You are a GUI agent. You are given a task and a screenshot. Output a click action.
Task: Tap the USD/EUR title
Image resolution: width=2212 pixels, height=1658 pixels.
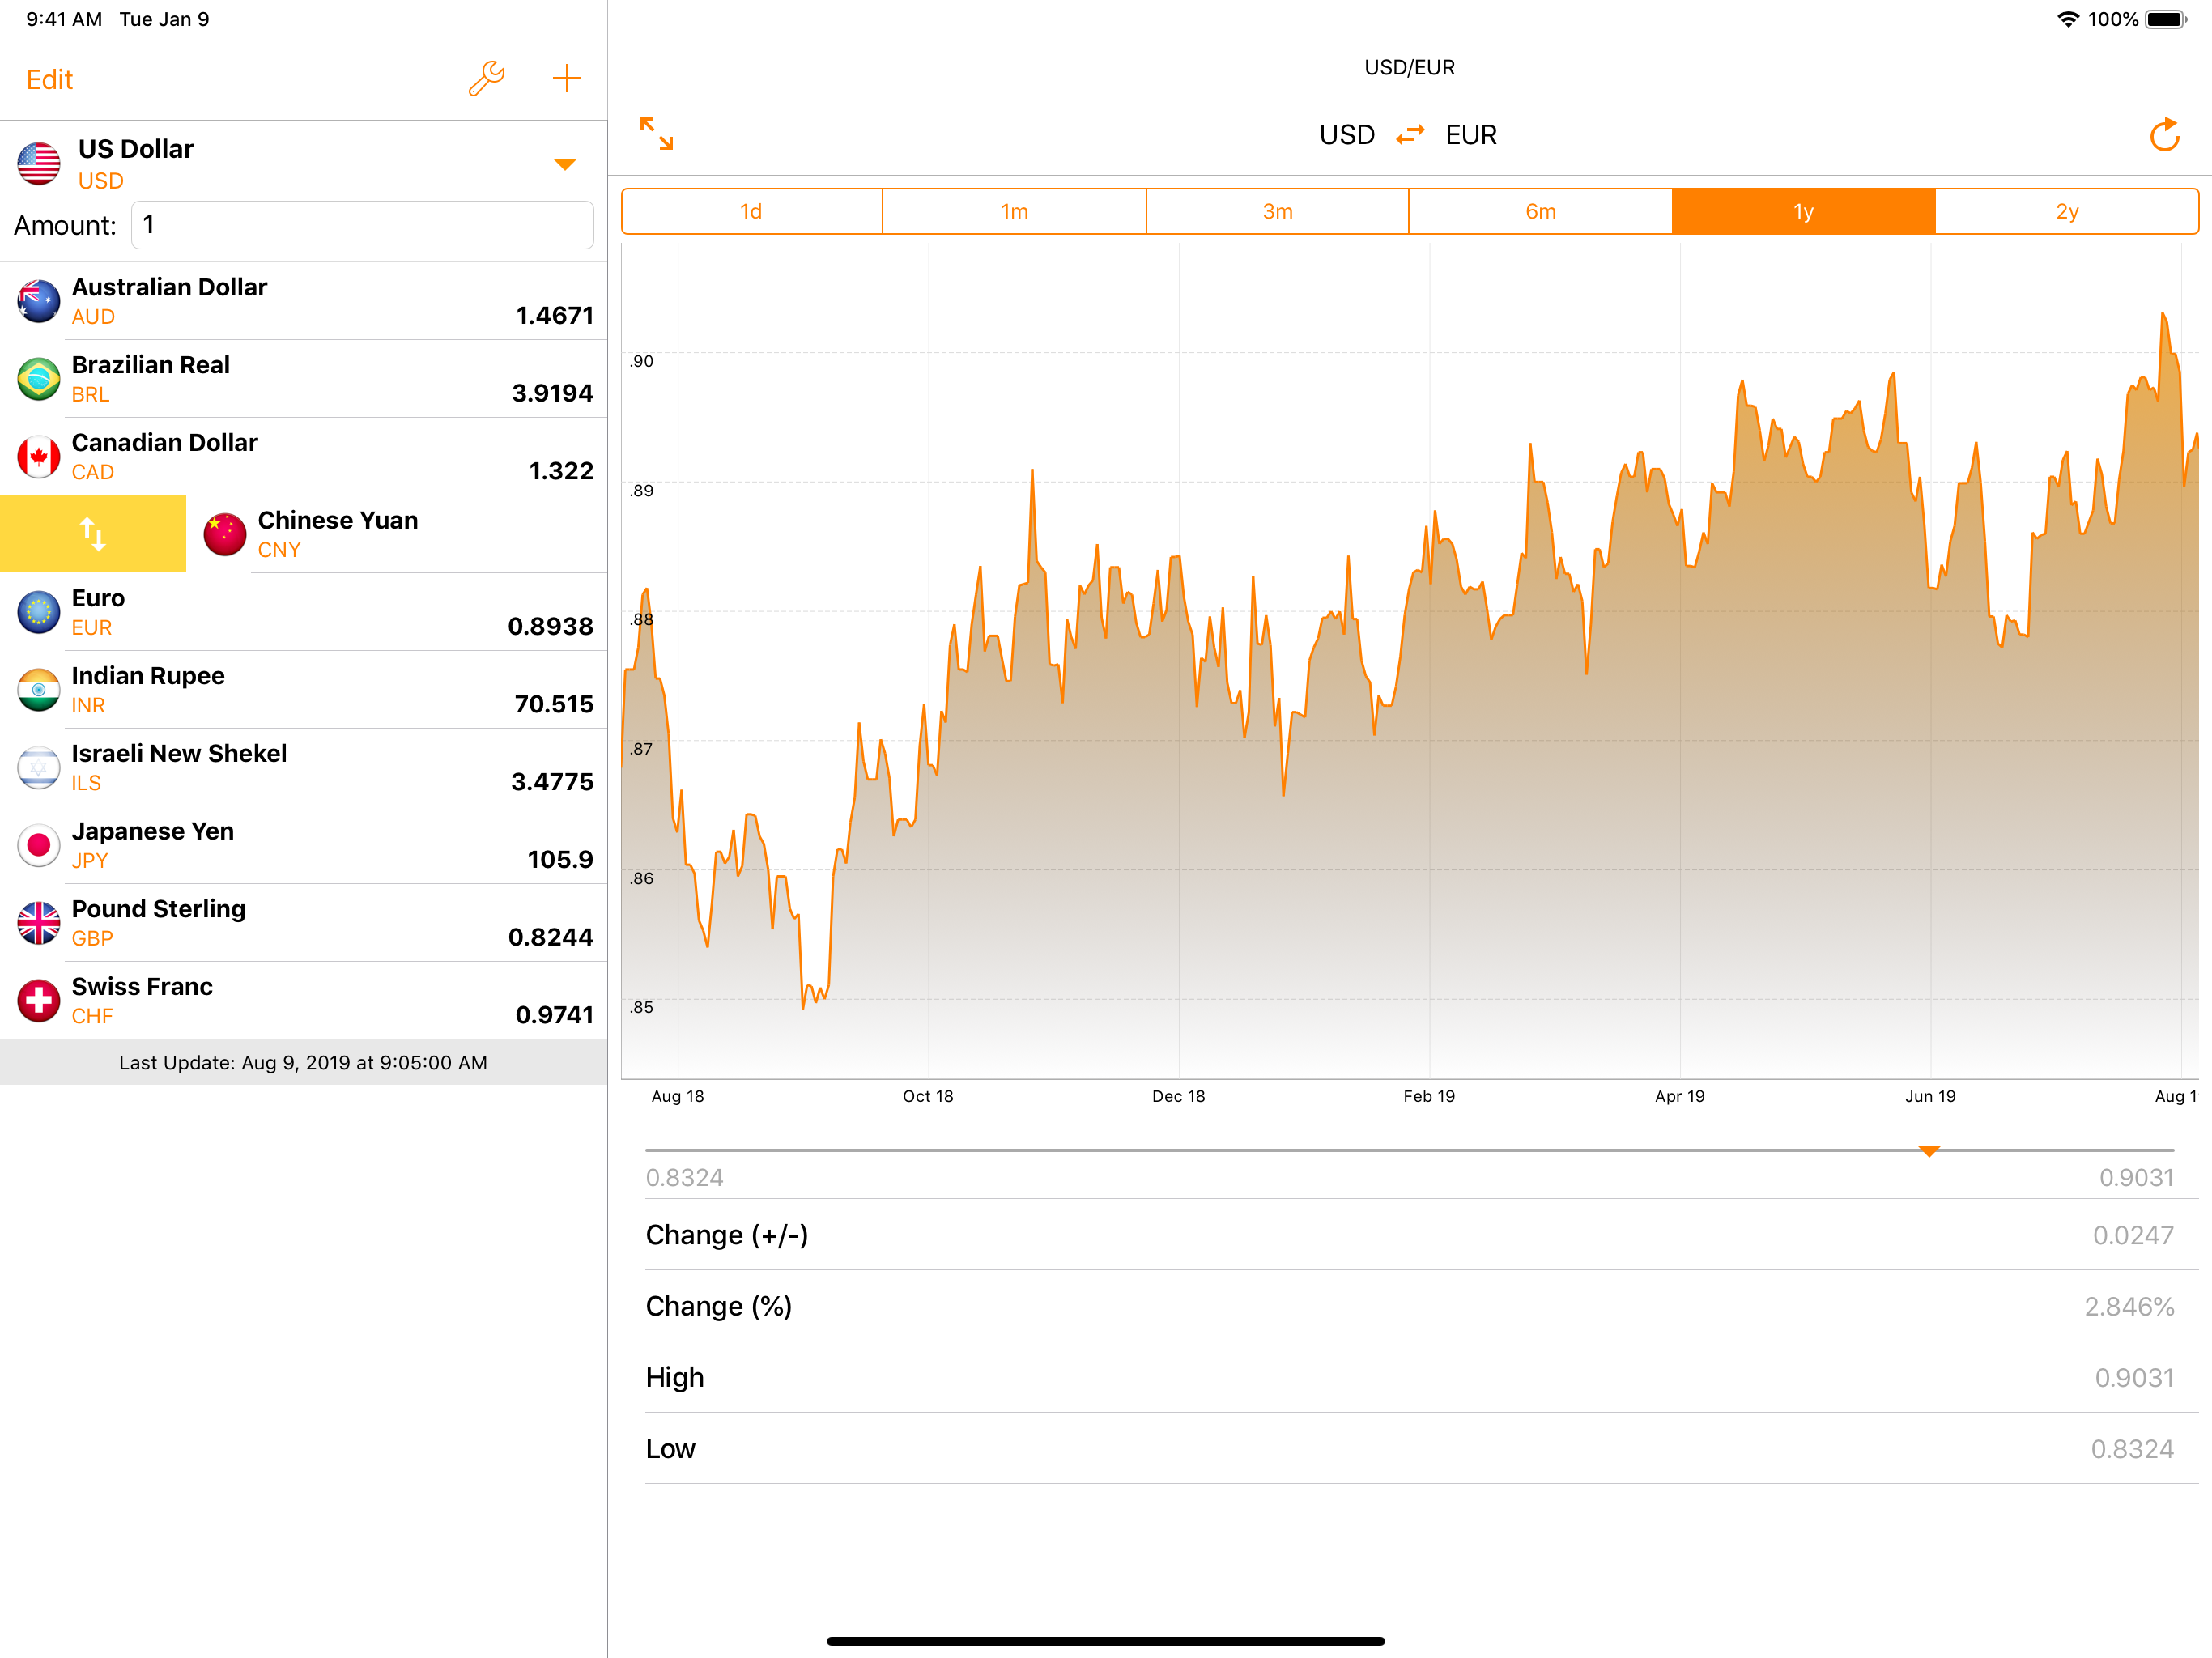pos(1410,67)
